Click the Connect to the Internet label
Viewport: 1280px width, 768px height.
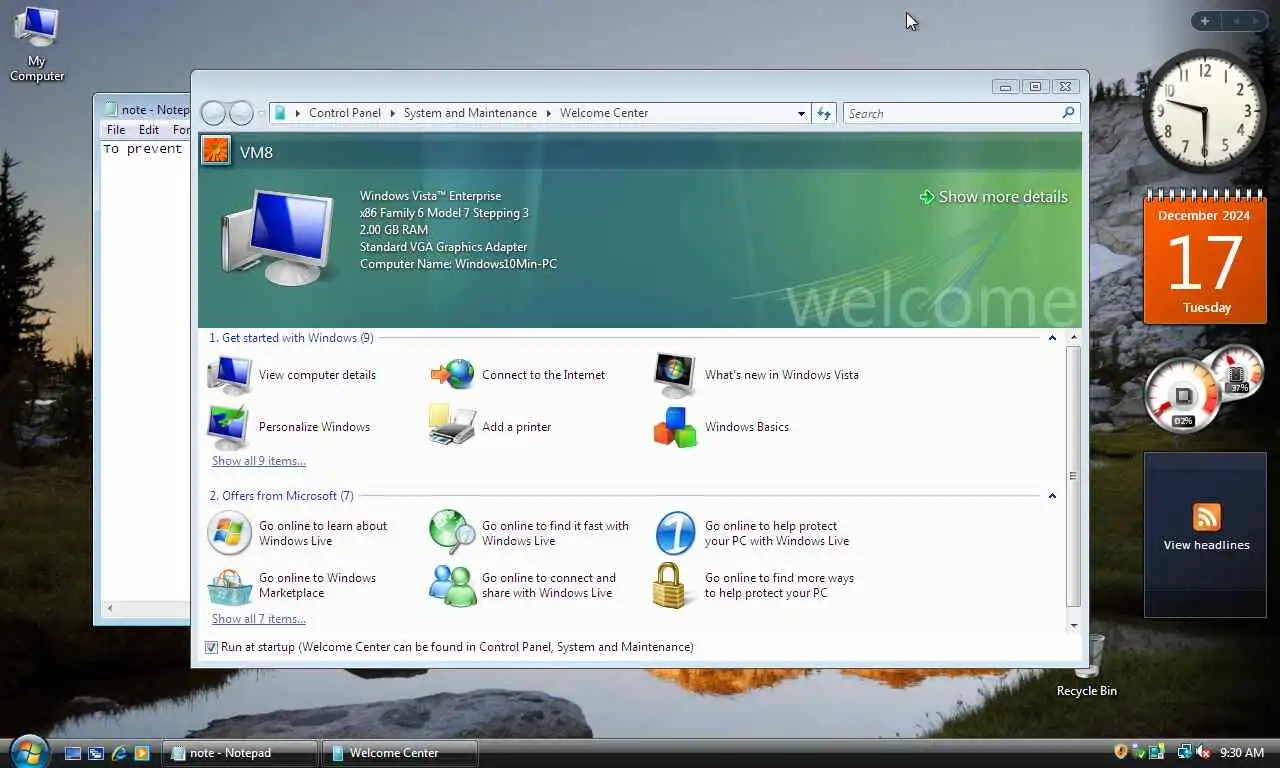[x=543, y=375]
